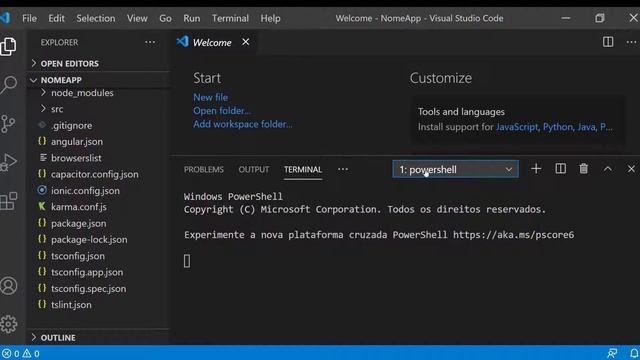Open tsconfig.spec.json file

tap(88, 289)
